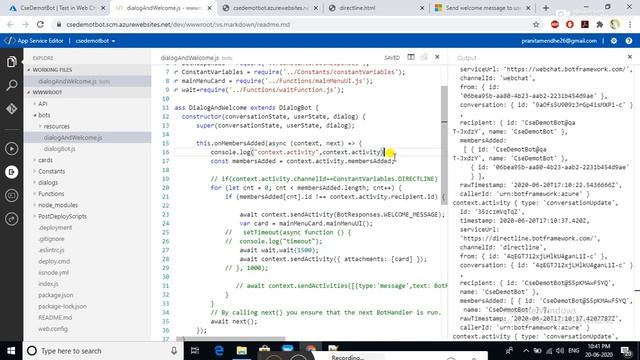
Task: Open the web.config file
Action: click(x=53, y=329)
